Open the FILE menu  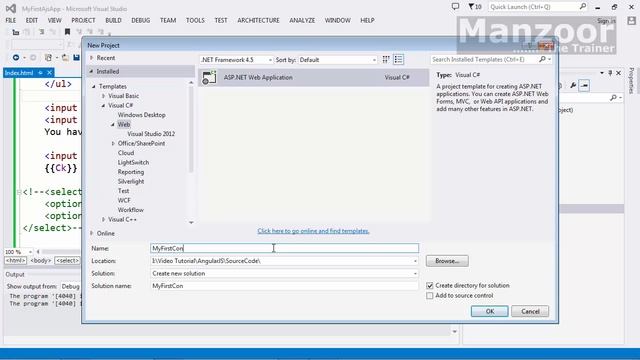(x=11, y=20)
